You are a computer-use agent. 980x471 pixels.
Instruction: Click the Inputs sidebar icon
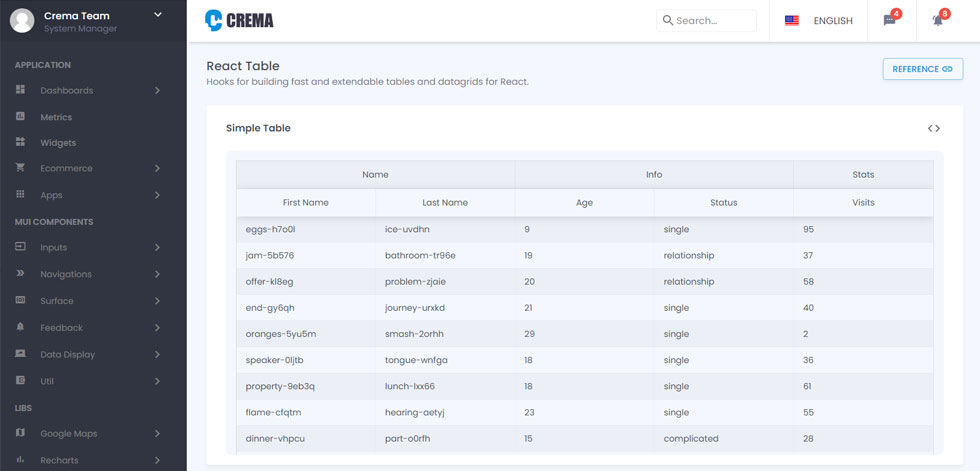21,247
